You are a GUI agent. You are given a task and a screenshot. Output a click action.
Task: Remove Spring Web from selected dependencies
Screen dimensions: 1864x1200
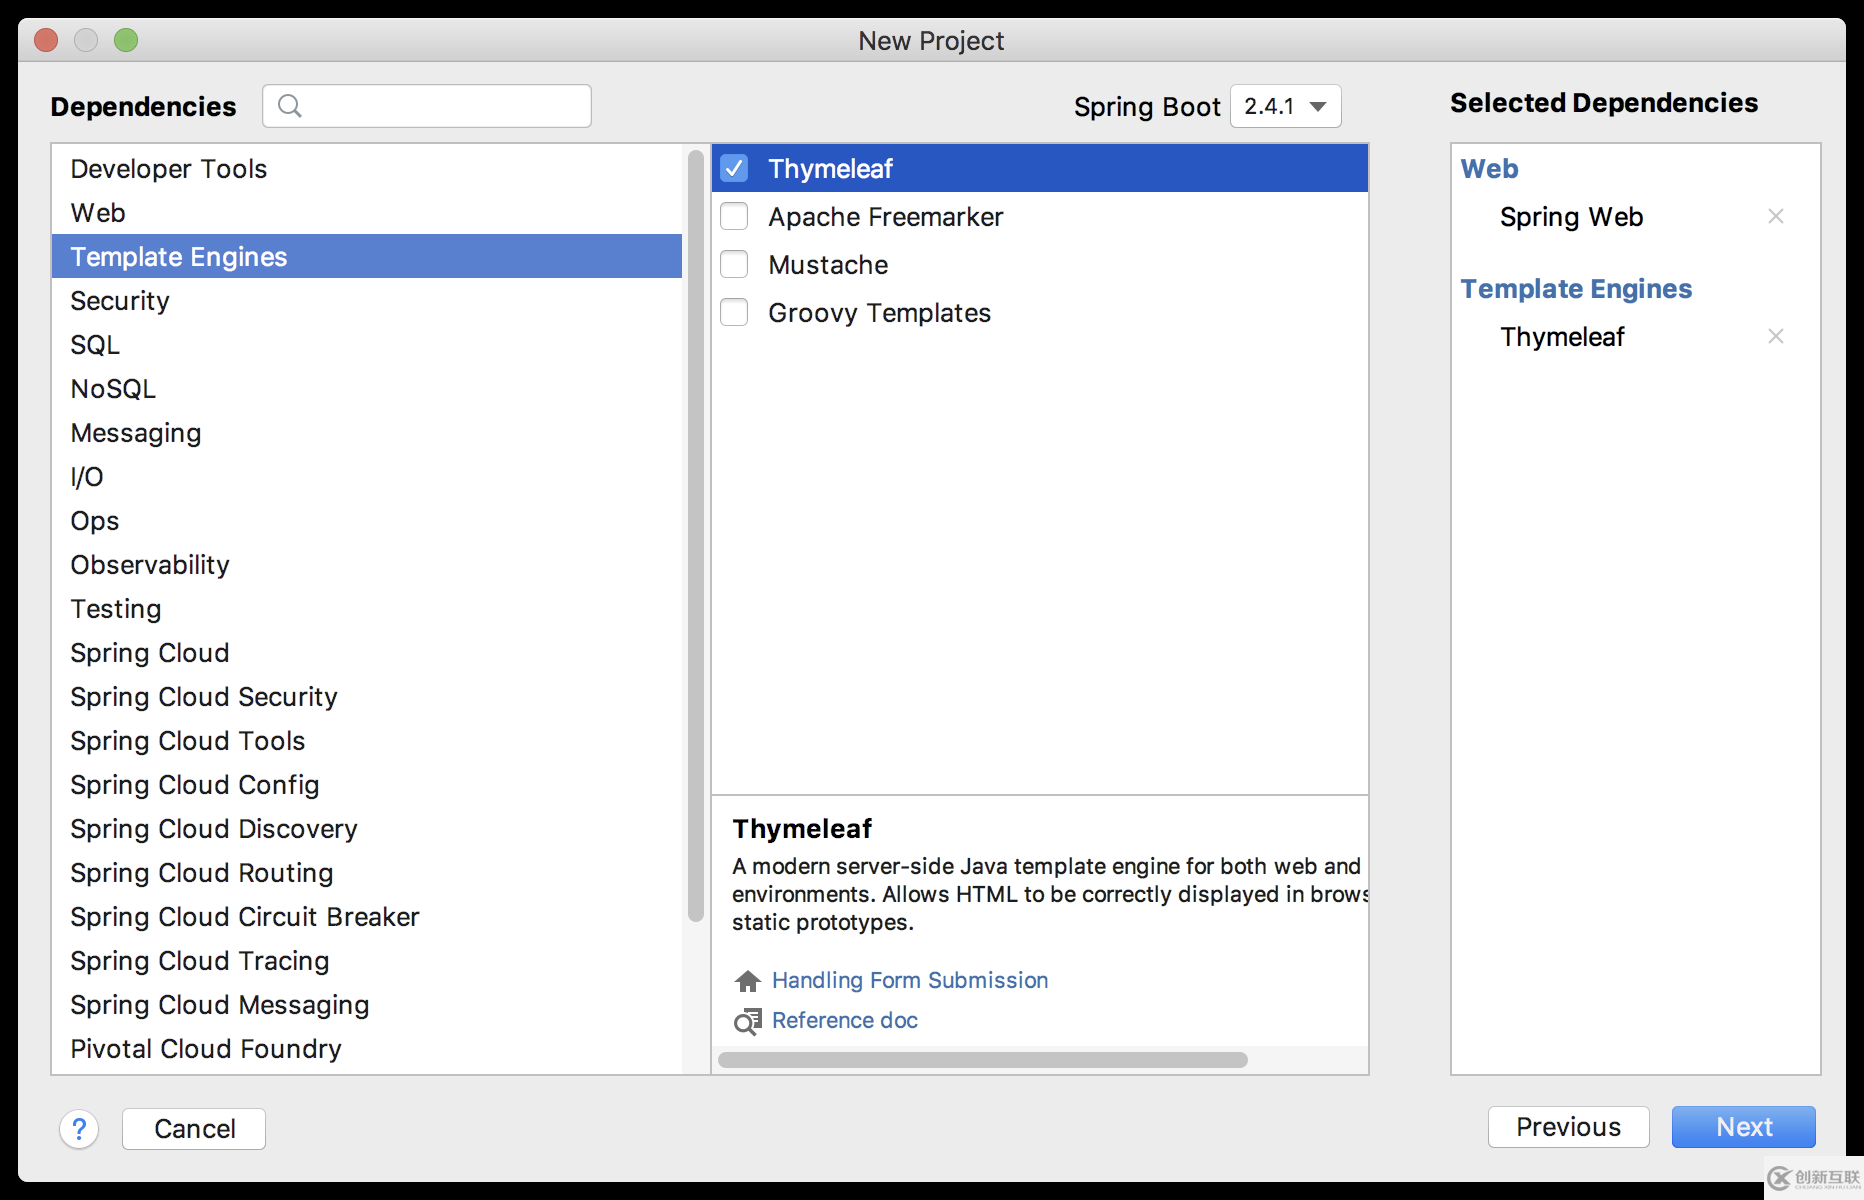click(1776, 216)
